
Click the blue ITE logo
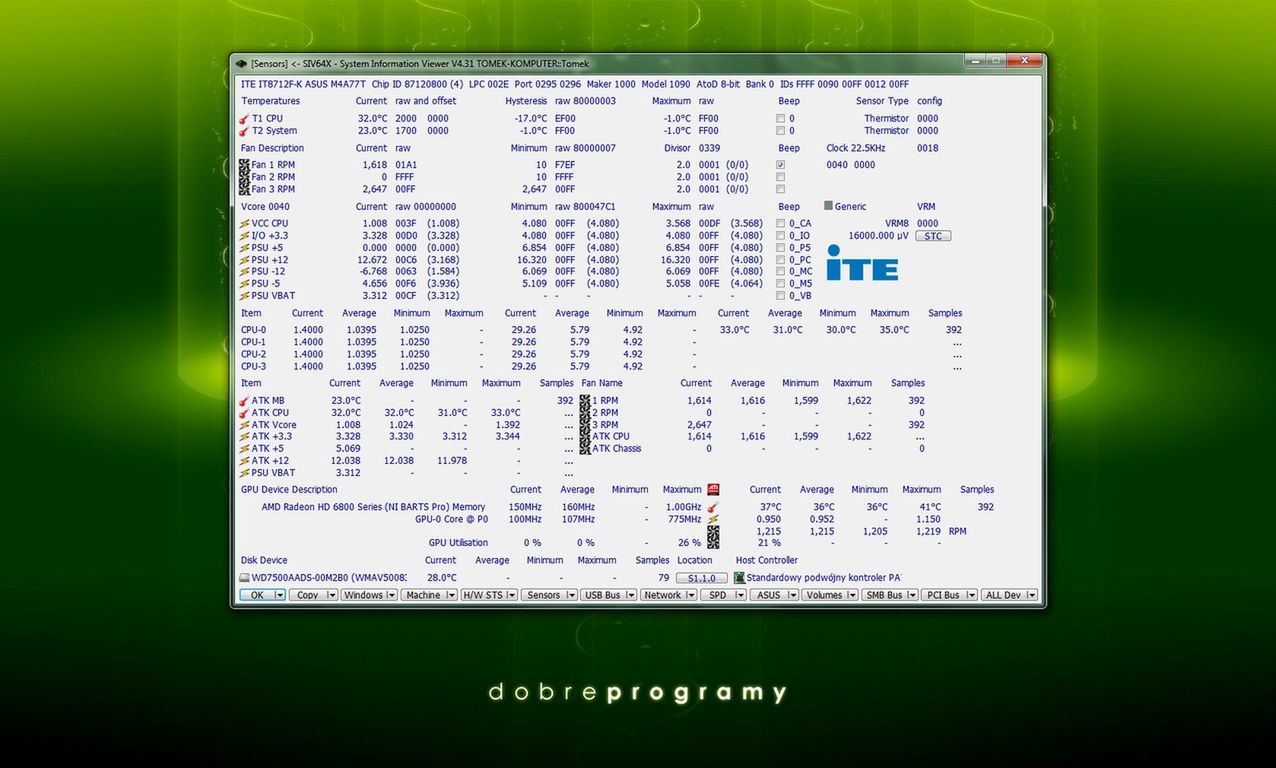click(862, 264)
